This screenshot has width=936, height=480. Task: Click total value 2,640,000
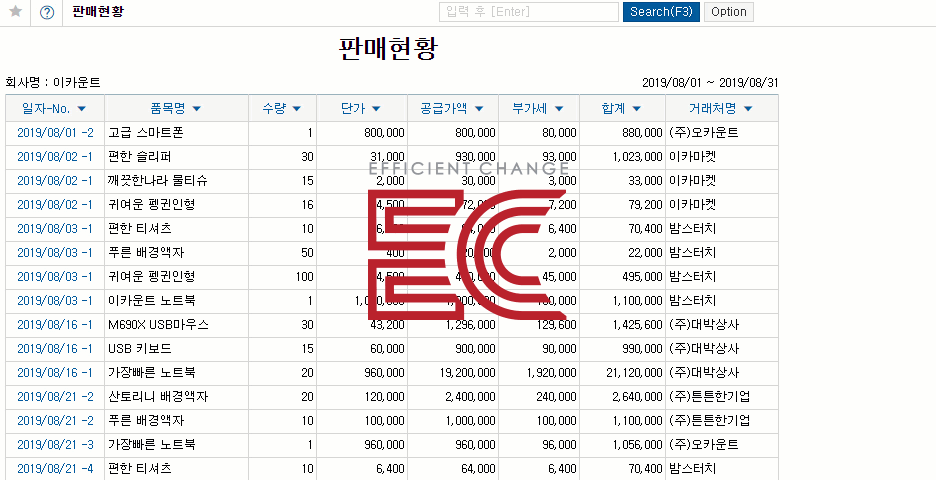[x=638, y=396]
